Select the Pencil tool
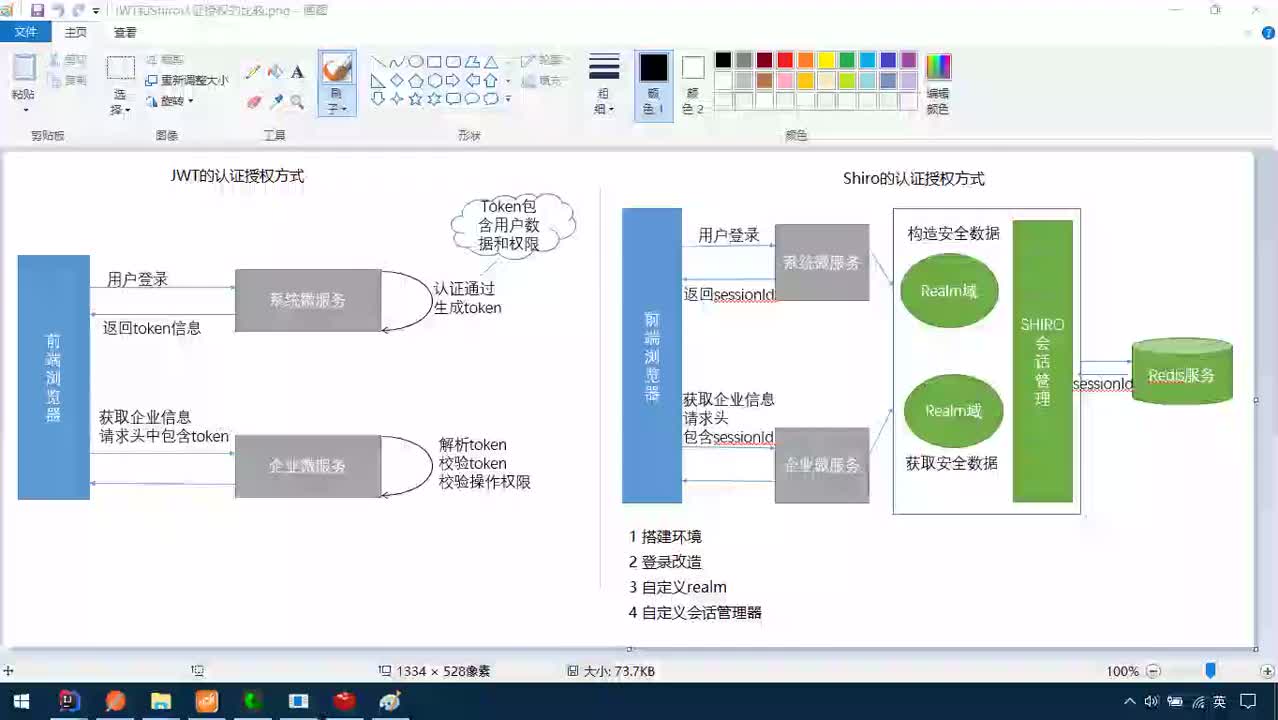1278x720 pixels. (253, 72)
